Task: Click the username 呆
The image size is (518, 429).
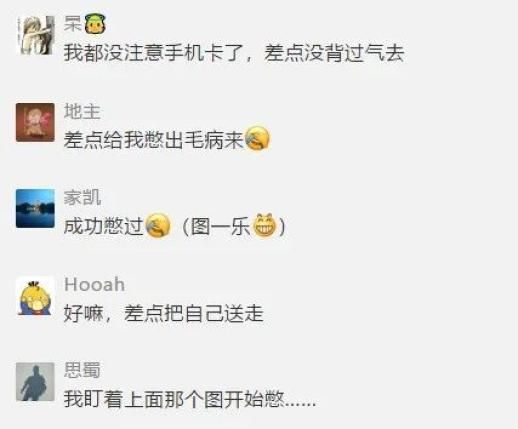Action: coord(73,24)
